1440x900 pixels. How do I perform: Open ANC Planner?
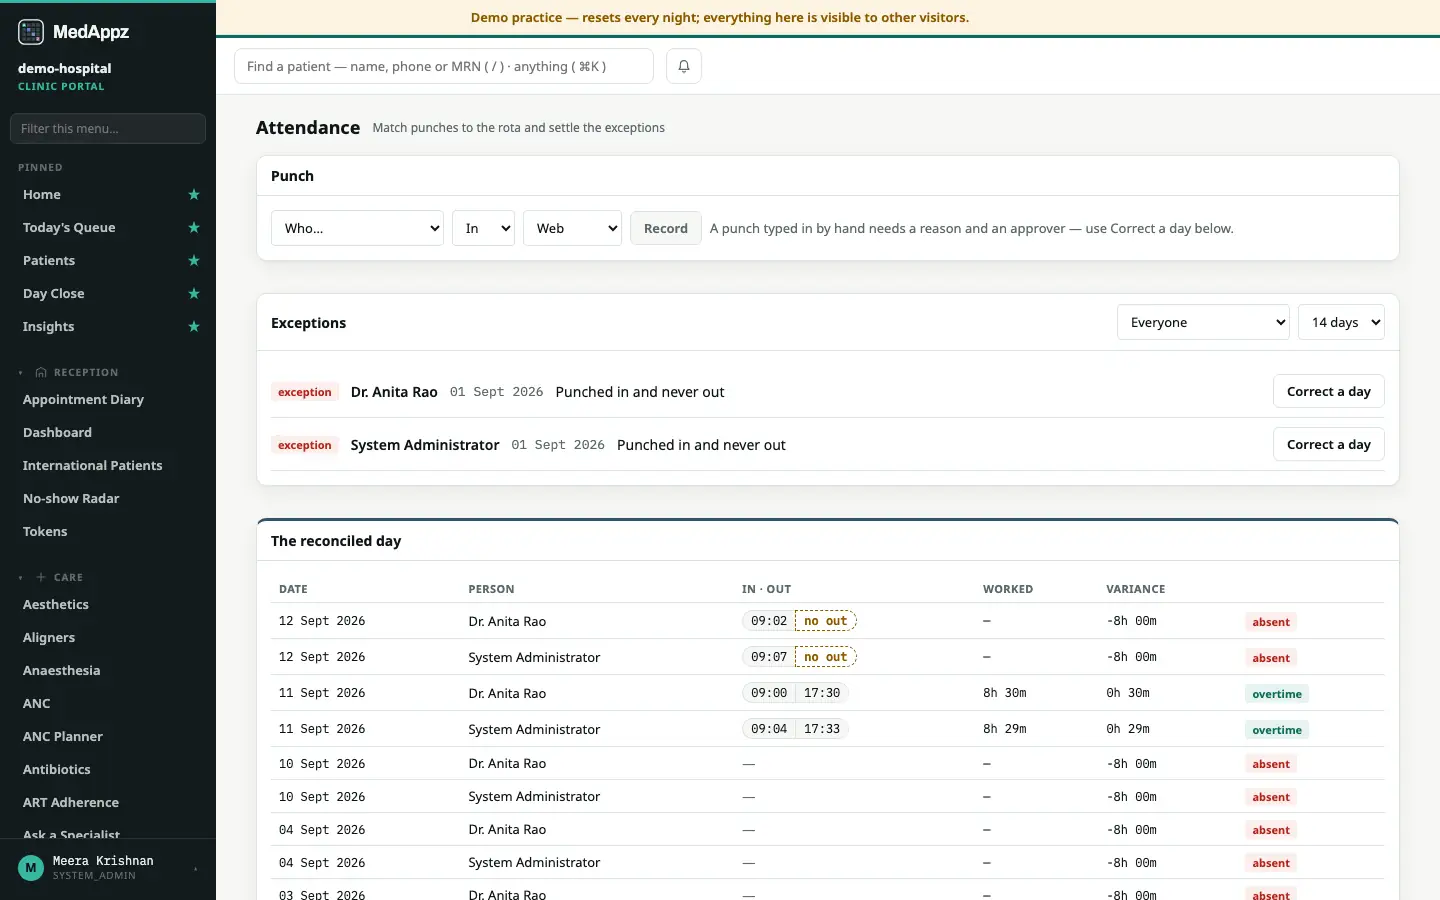click(63, 737)
